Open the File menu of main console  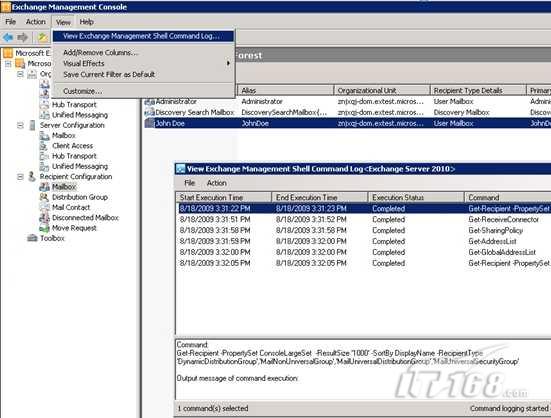tap(11, 22)
